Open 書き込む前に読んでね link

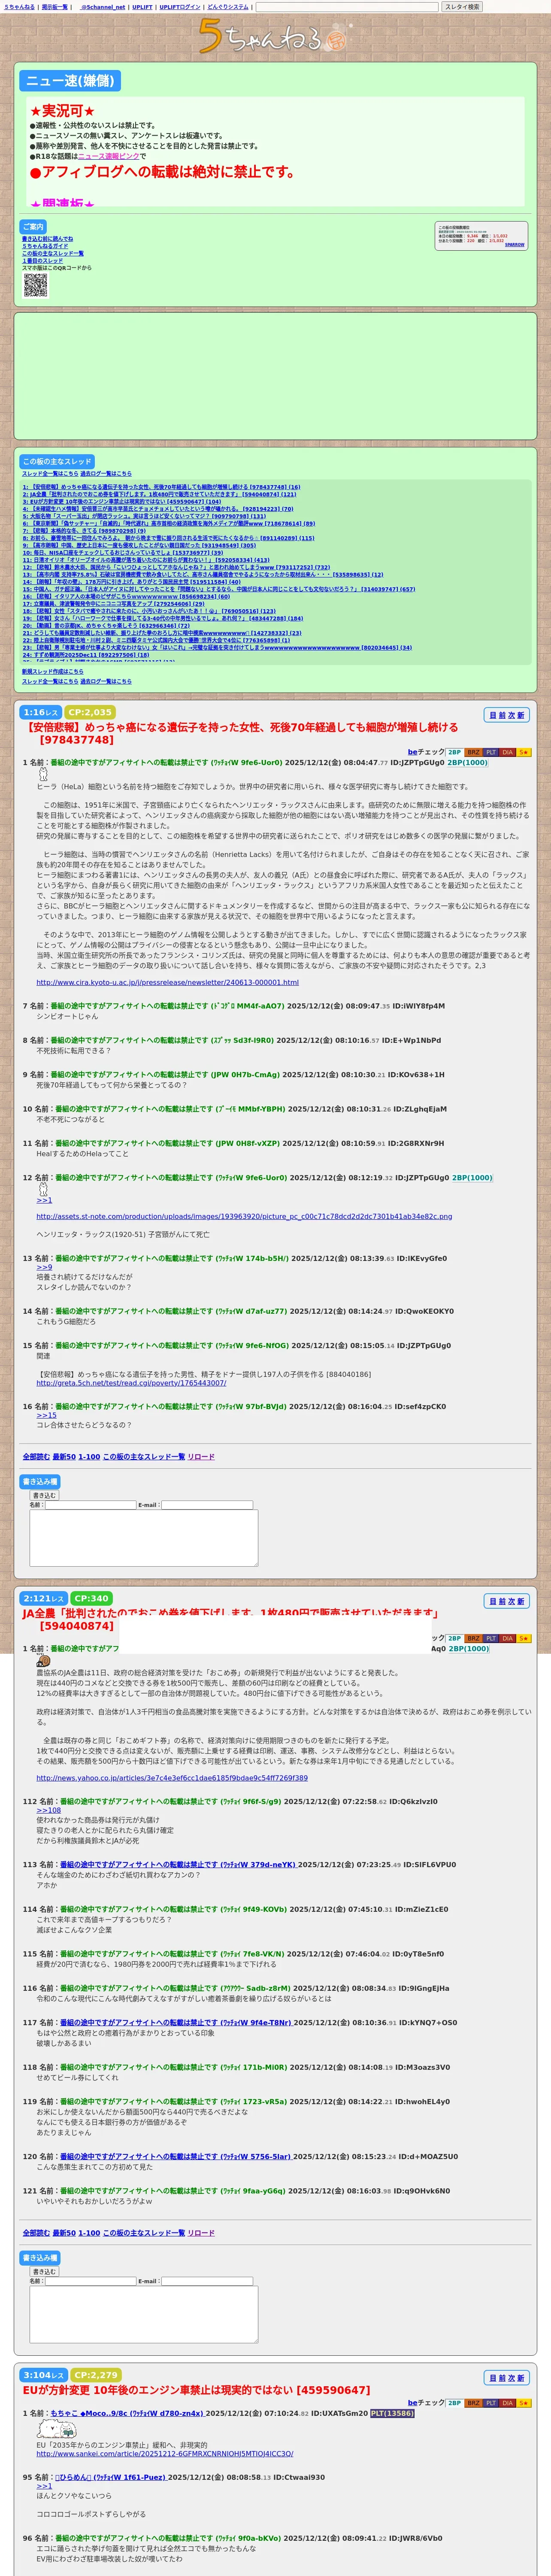click(47, 239)
